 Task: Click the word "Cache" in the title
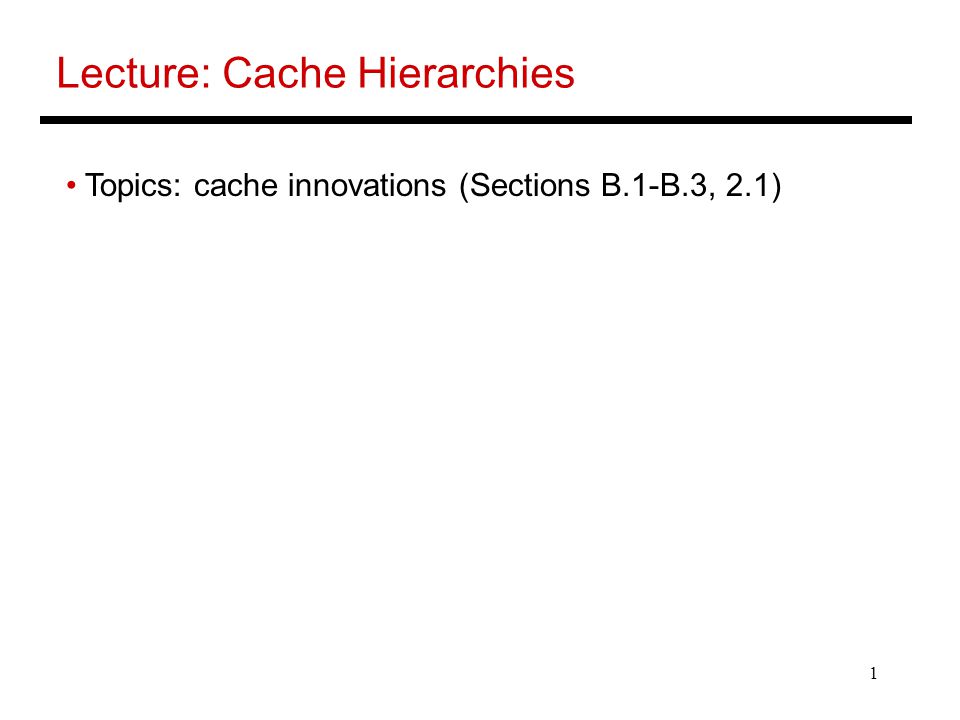284,73
